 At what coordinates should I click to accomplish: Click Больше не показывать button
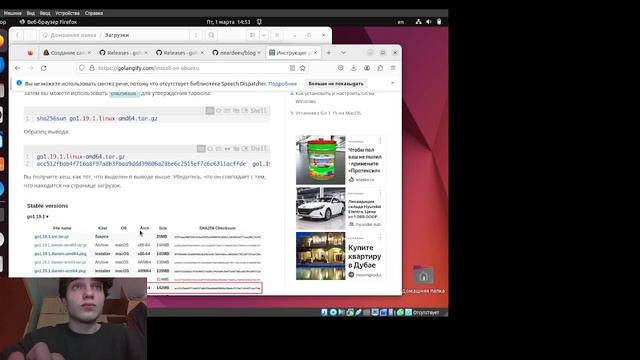click(x=336, y=84)
